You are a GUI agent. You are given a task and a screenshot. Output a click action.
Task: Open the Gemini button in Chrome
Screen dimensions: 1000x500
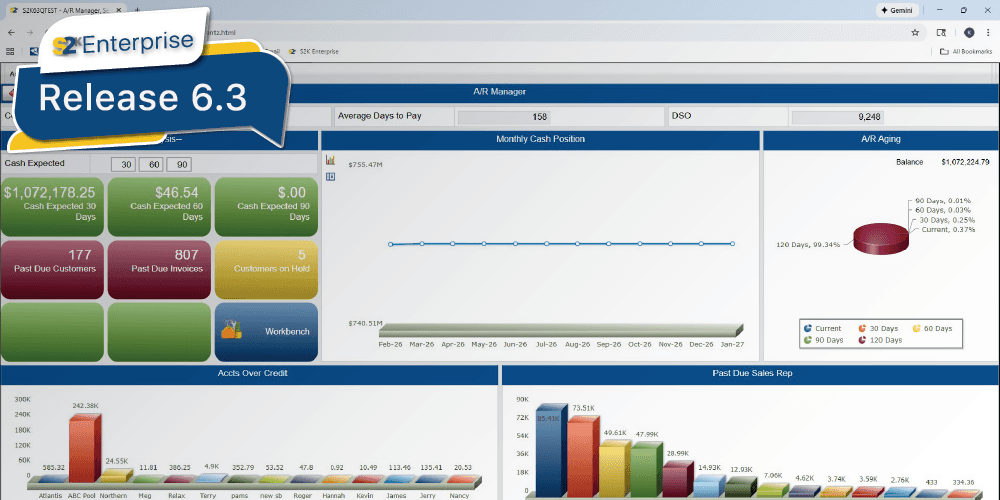[x=899, y=10]
